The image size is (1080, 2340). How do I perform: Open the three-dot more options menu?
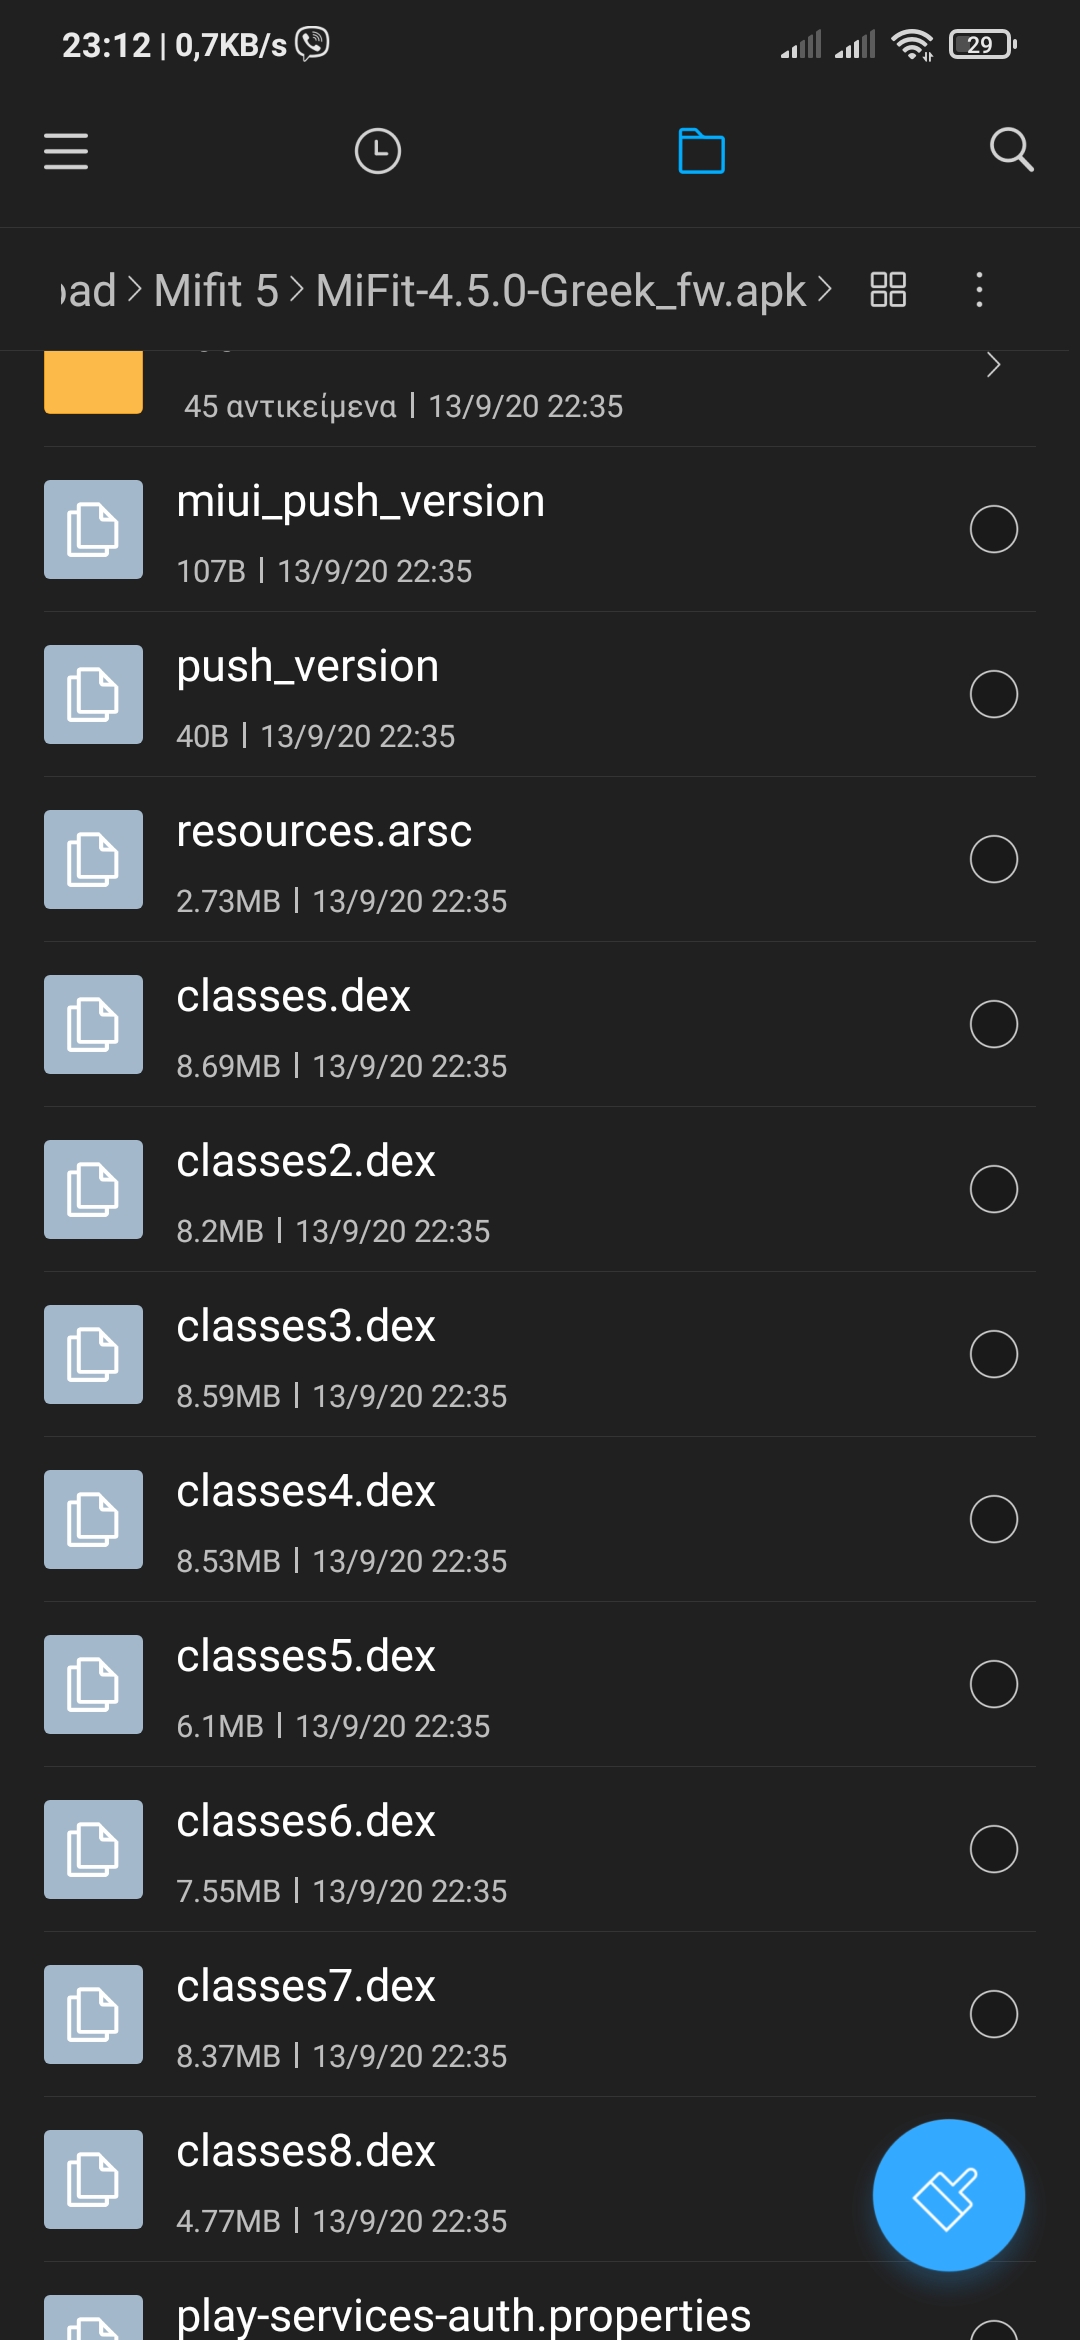tap(979, 290)
